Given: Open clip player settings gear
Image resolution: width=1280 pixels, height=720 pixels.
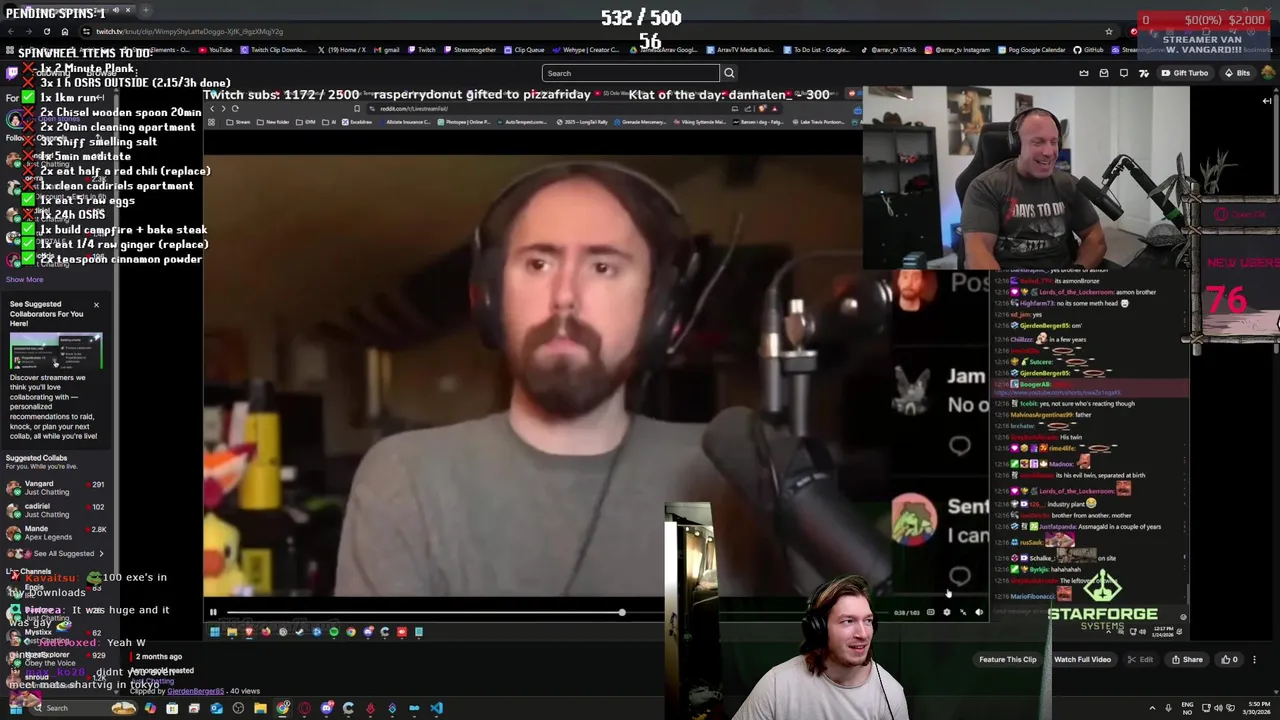Looking at the screenshot, I should click(947, 612).
